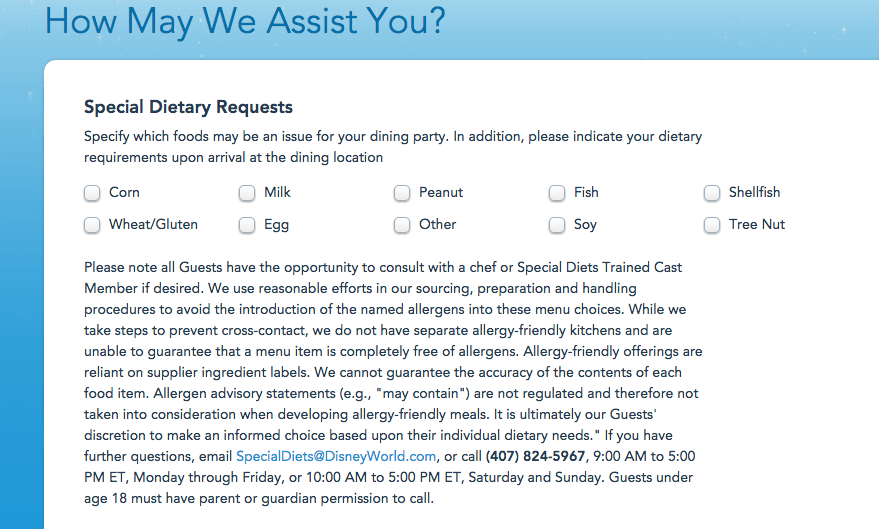Screen dimensions: 879x529
Task: Select the Peanut checkbox
Action: coord(401,193)
